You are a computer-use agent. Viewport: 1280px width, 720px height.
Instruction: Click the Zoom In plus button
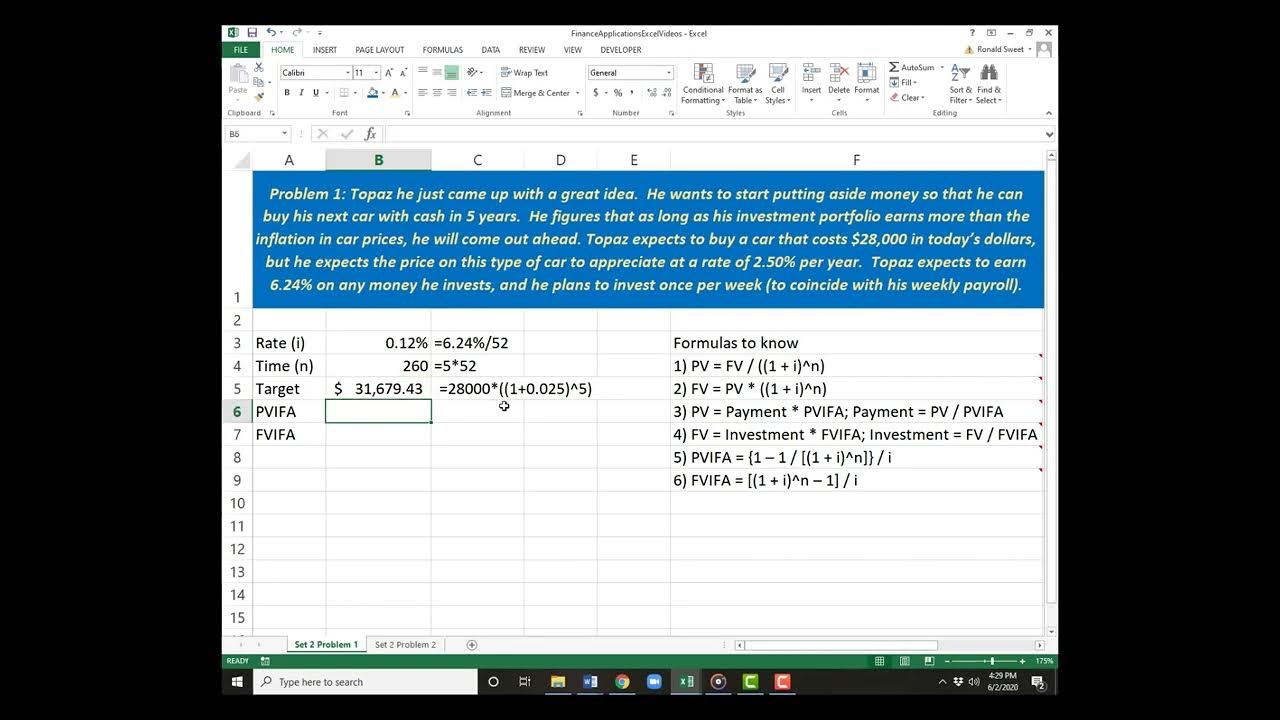point(1022,661)
